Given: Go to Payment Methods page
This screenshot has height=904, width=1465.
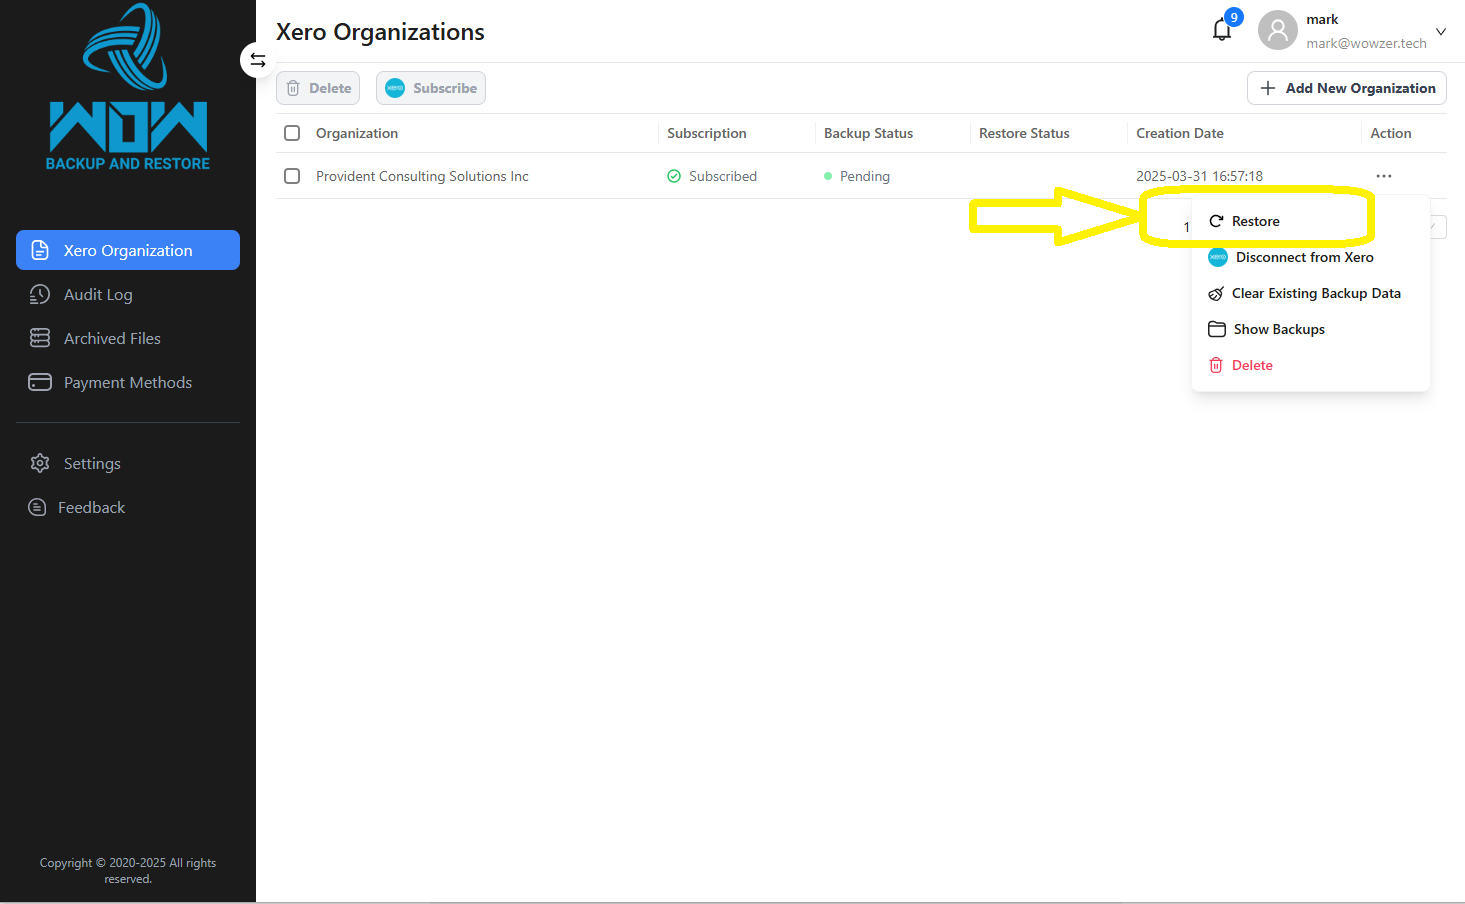Looking at the screenshot, I should click(x=127, y=382).
